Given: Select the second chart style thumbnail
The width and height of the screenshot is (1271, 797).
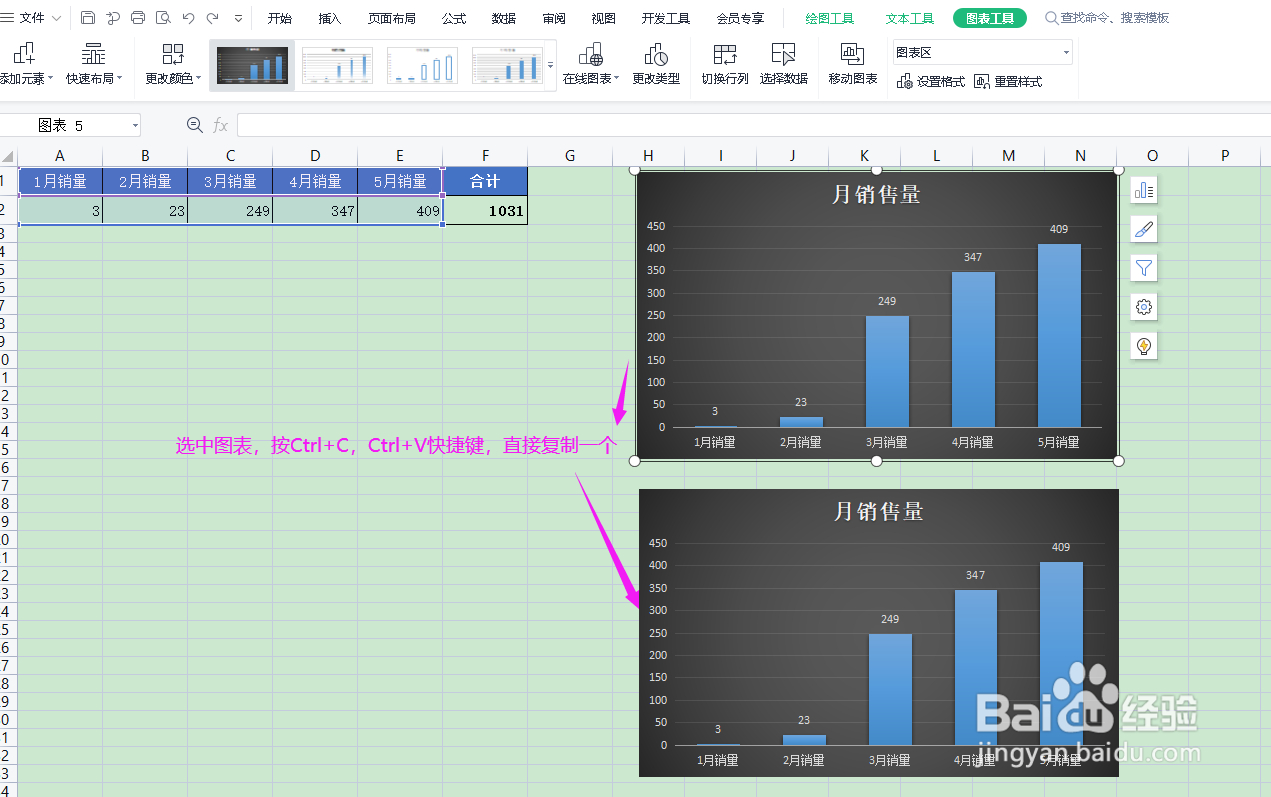Looking at the screenshot, I should (337, 65).
